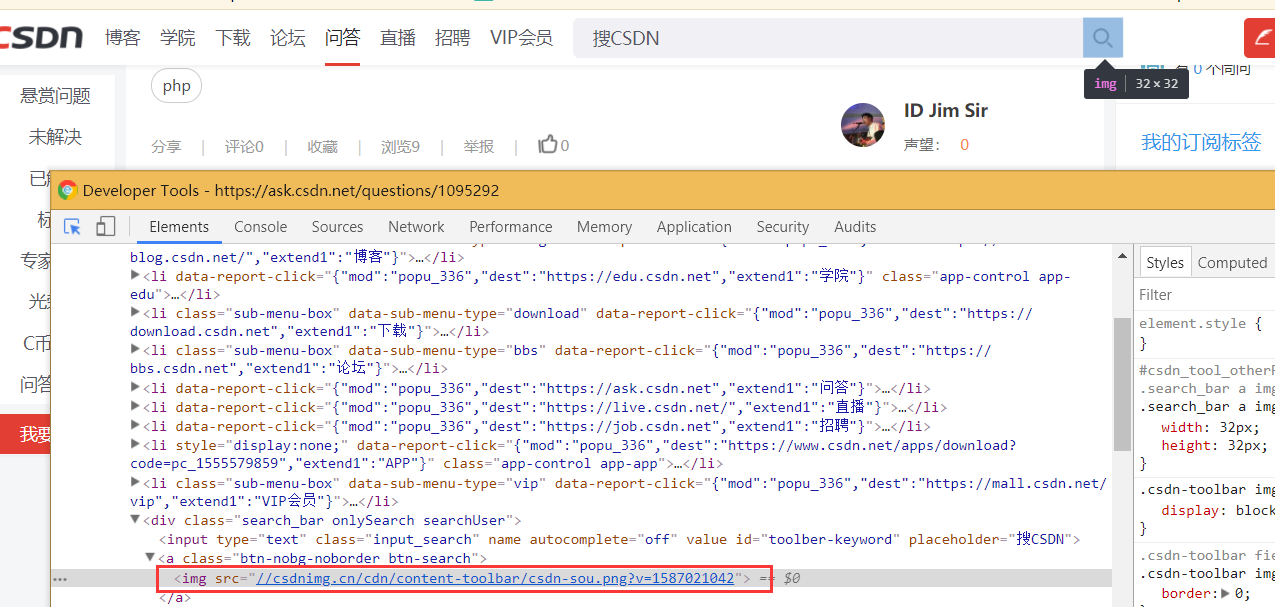Click 举报 to report the question

[479, 146]
